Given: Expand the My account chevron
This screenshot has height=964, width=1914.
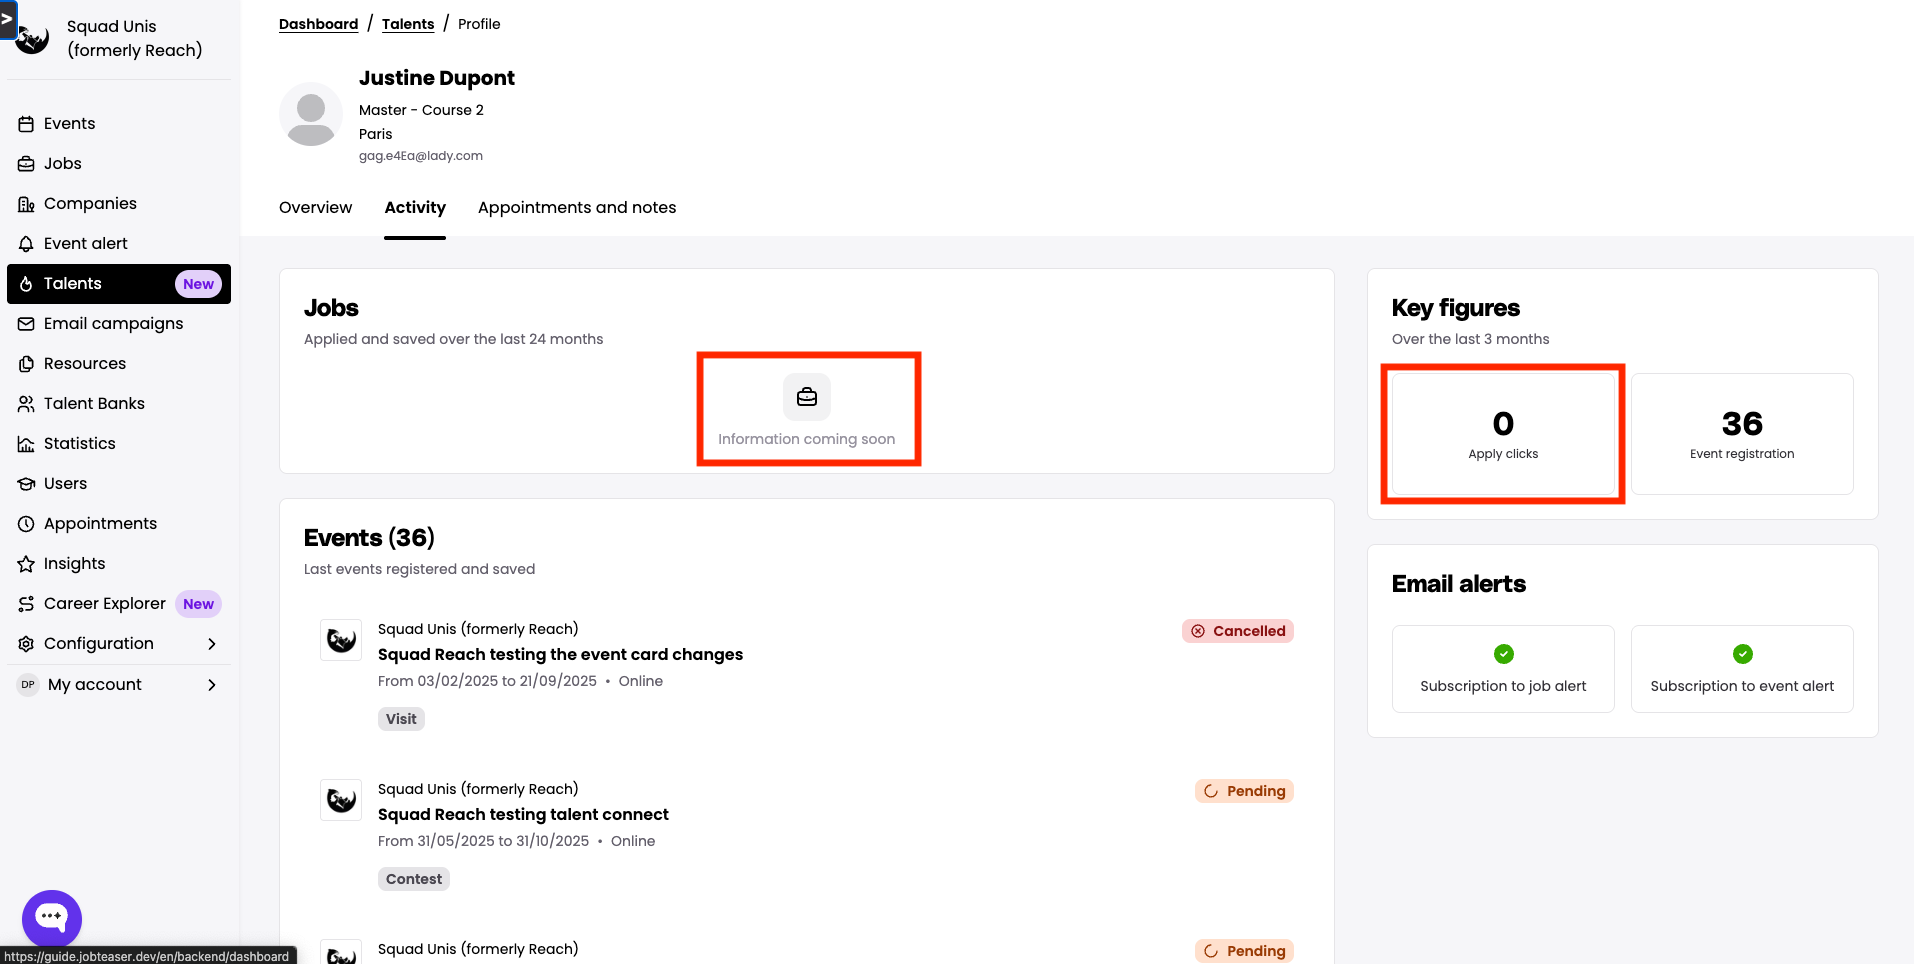Looking at the screenshot, I should tap(211, 685).
